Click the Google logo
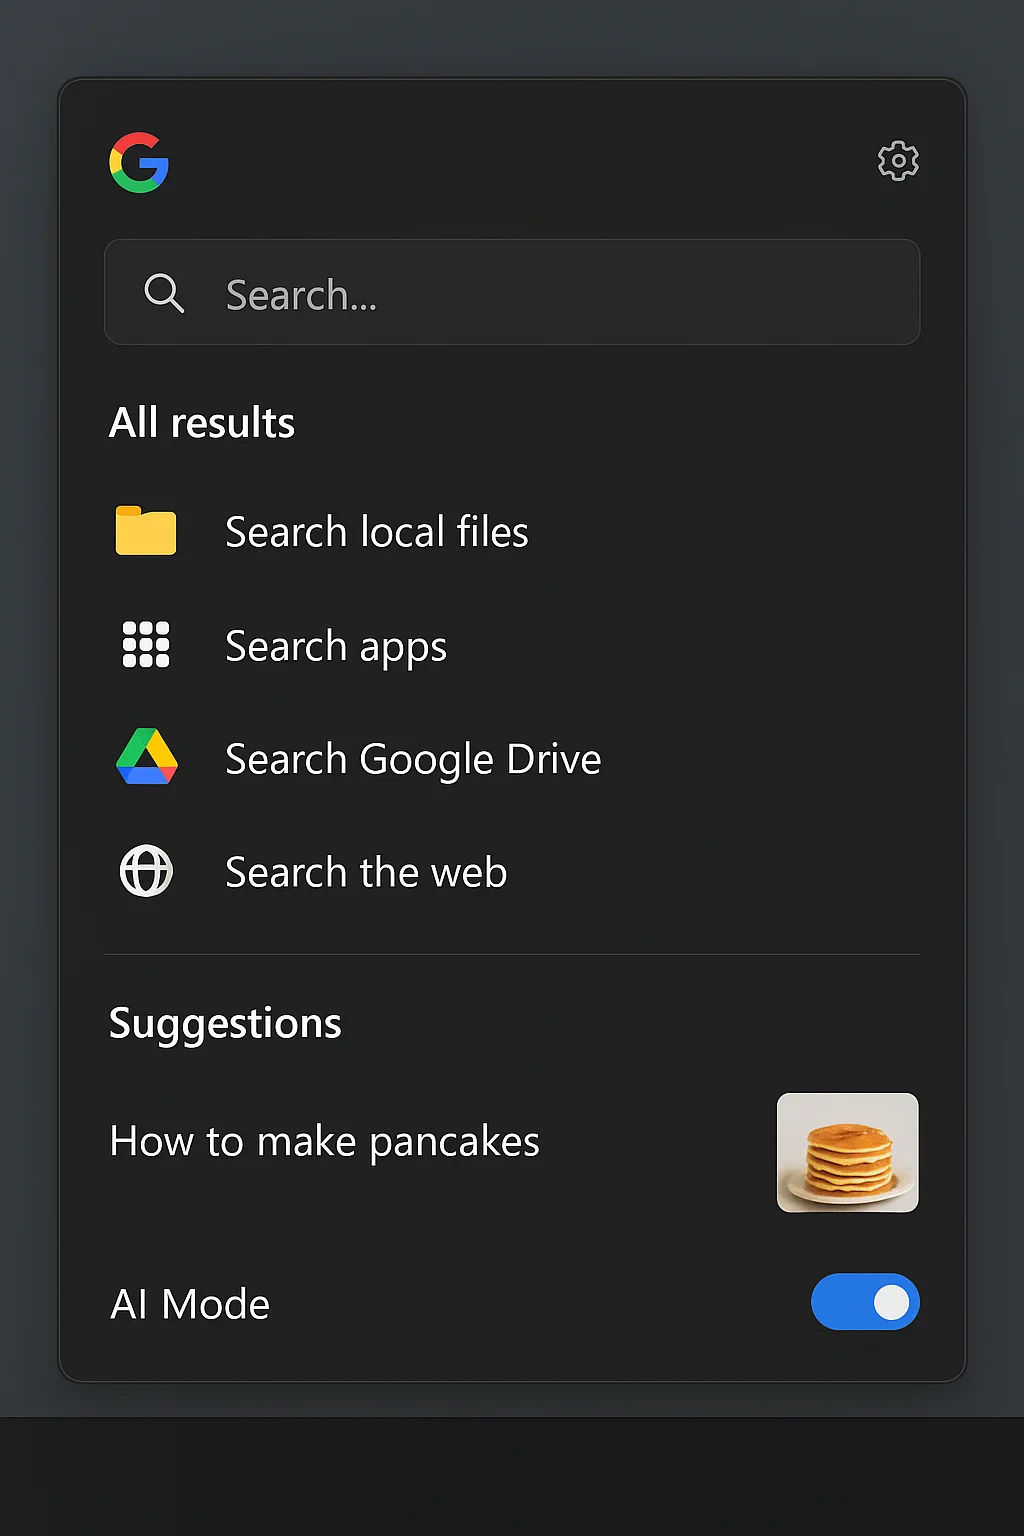 point(139,163)
